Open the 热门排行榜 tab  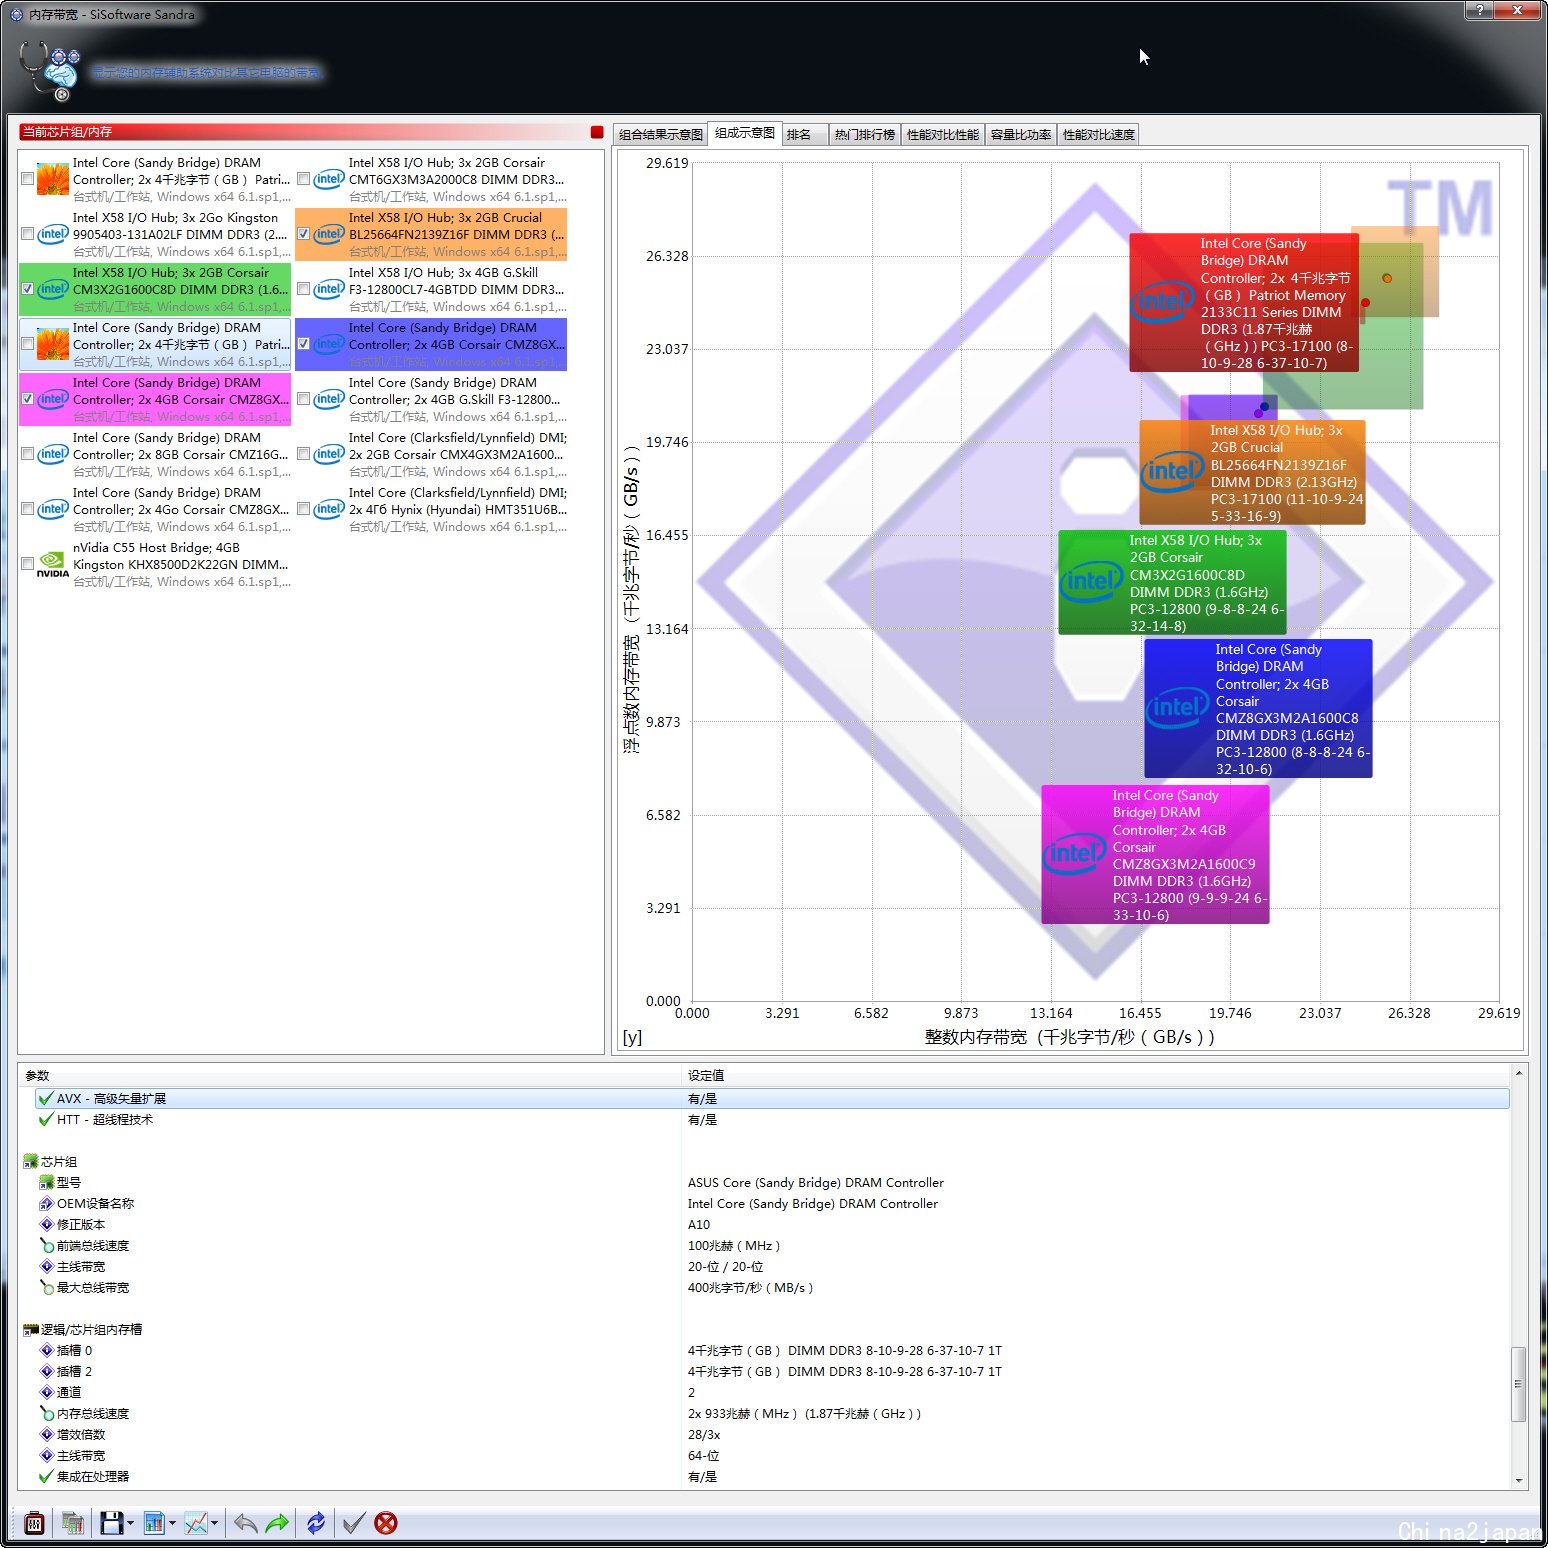click(865, 135)
